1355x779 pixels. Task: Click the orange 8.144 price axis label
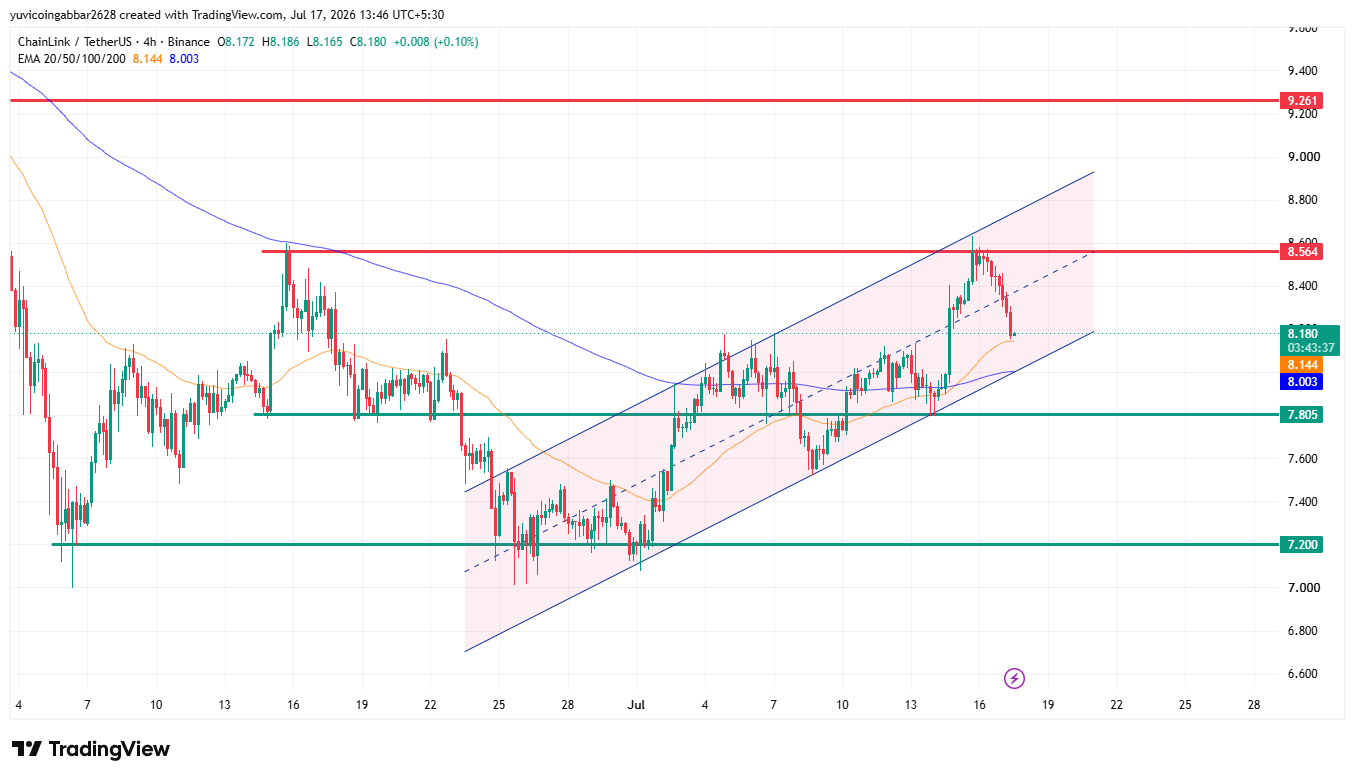(1301, 365)
